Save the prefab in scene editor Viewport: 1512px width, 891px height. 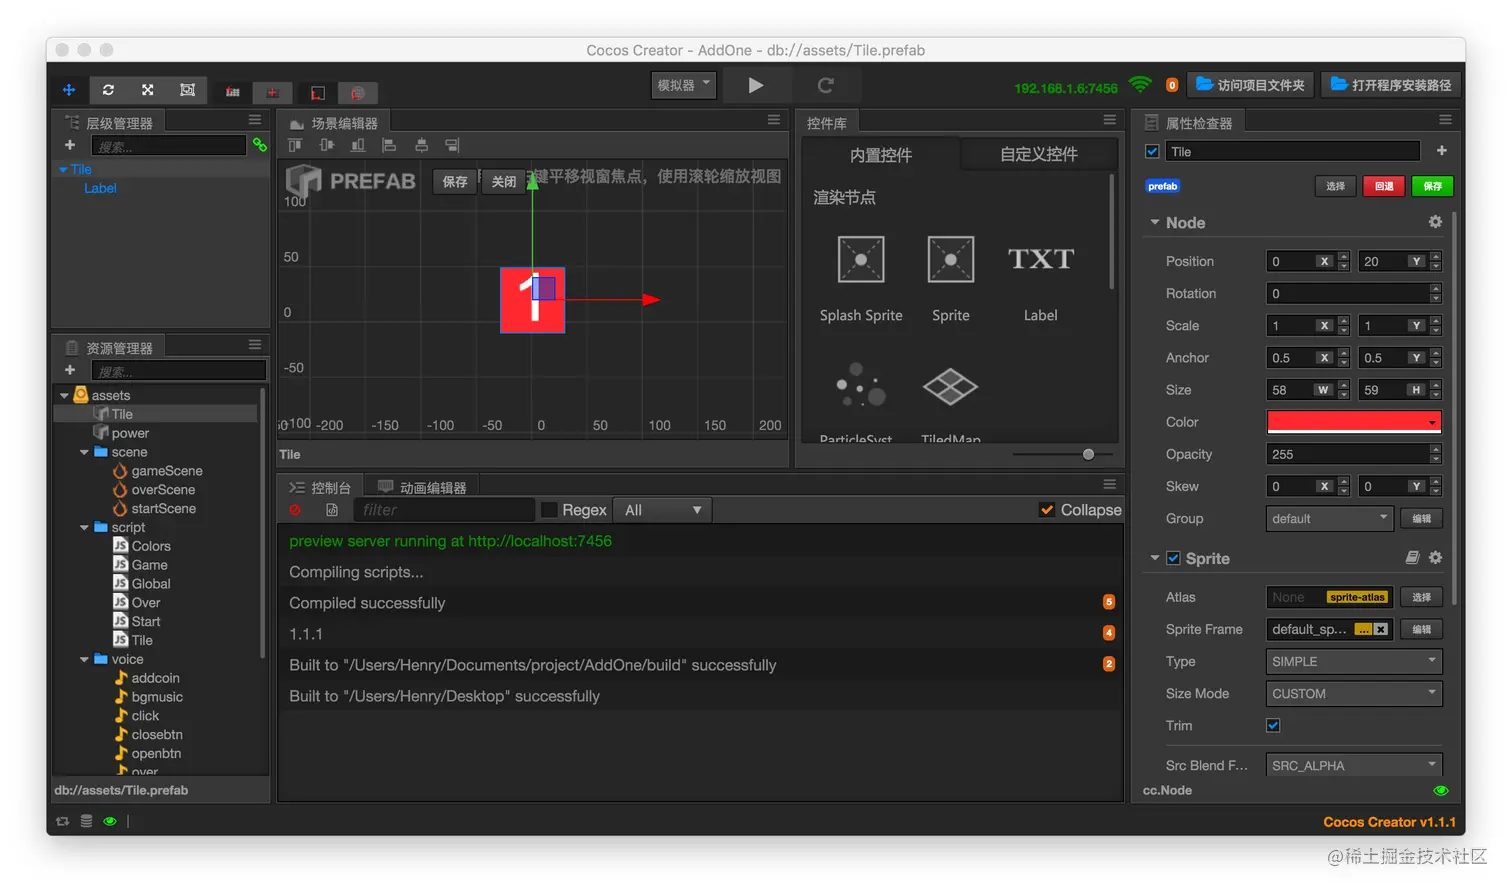pyautogui.click(x=455, y=181)
